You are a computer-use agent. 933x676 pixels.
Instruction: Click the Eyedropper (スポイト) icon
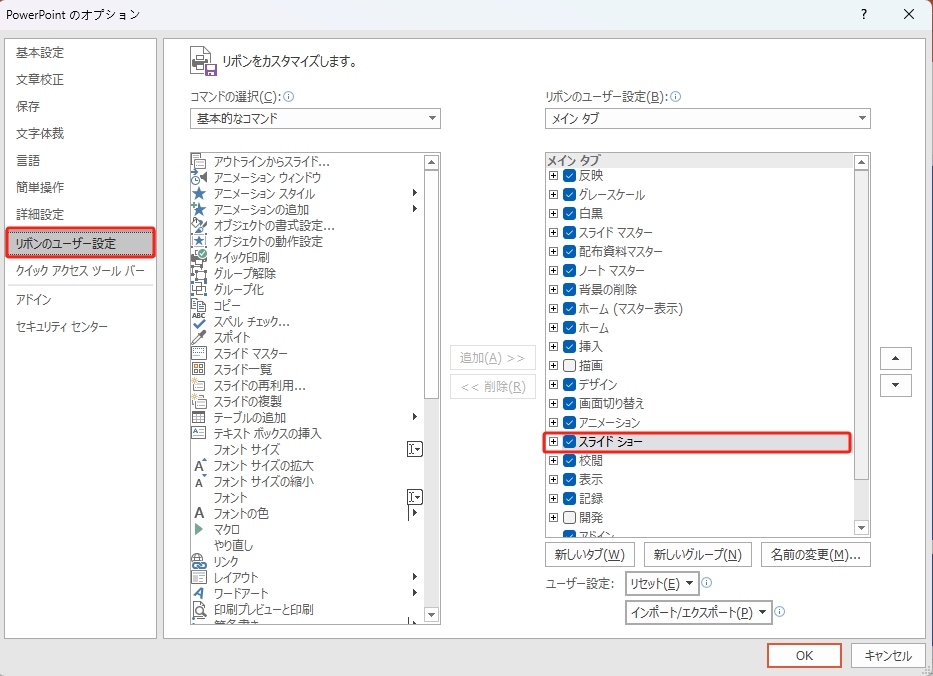click(x=199, y=337)
